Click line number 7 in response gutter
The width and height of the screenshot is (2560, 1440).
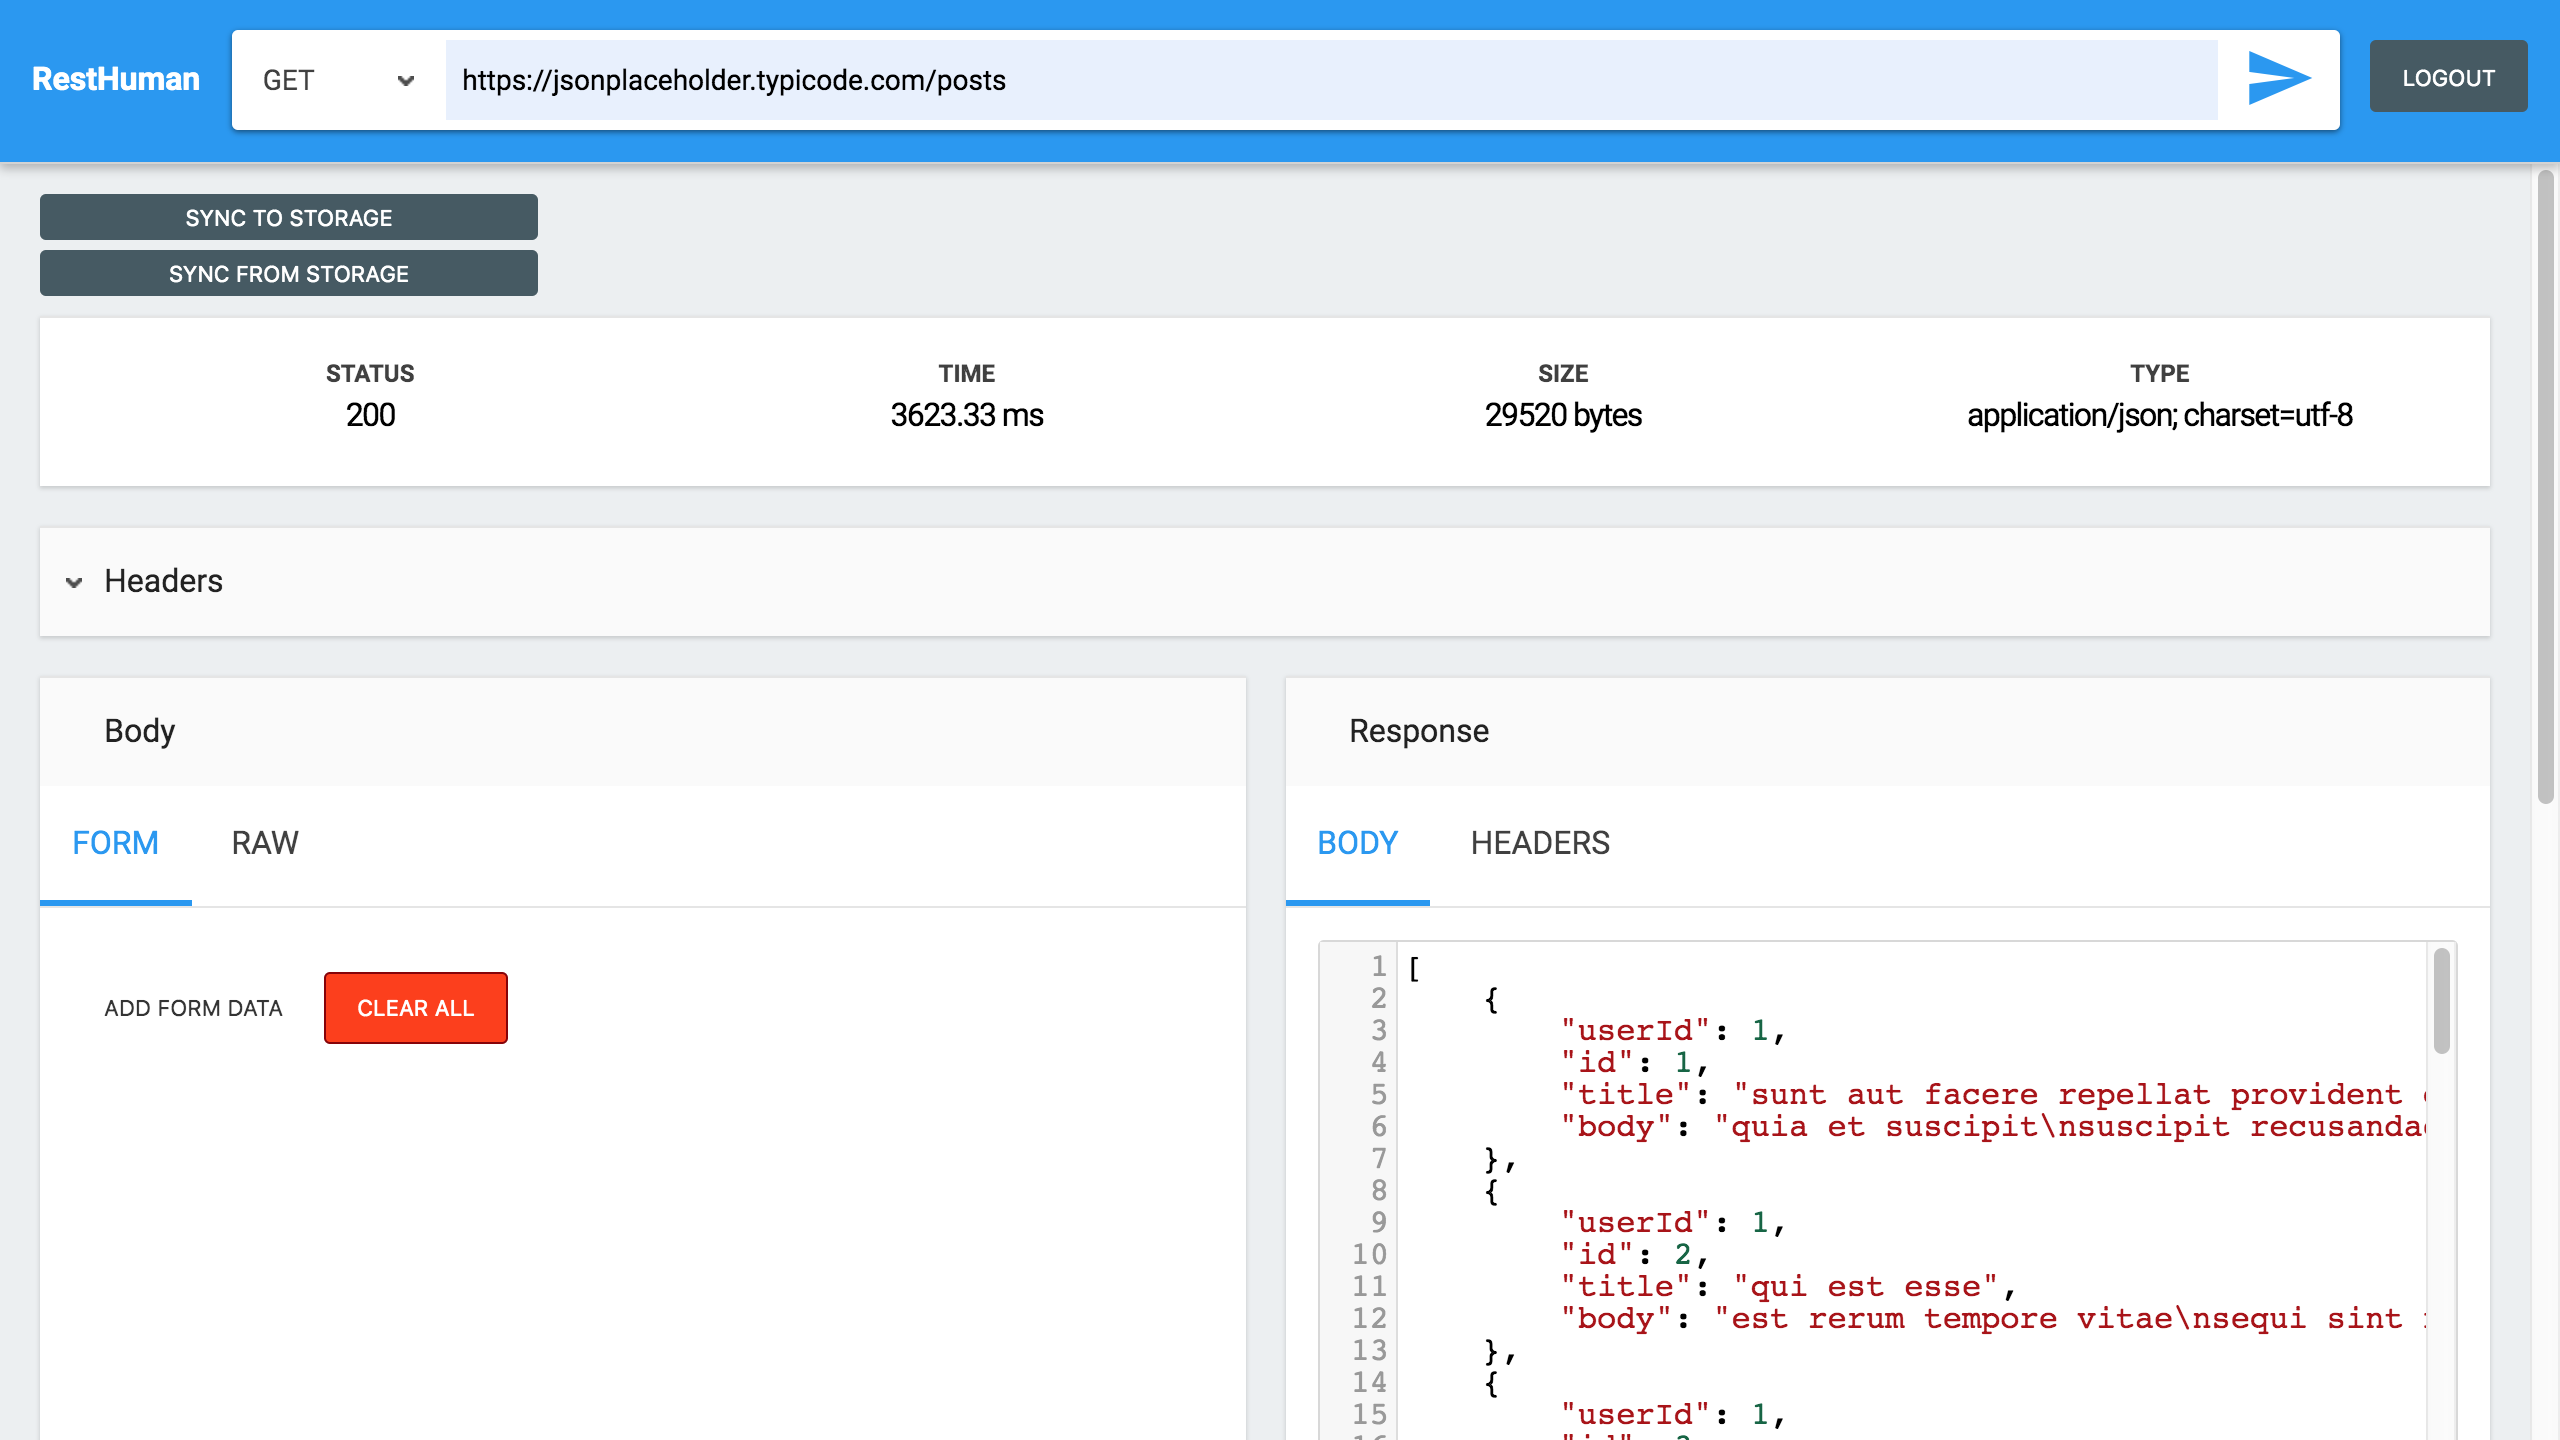[1378, 1158]
